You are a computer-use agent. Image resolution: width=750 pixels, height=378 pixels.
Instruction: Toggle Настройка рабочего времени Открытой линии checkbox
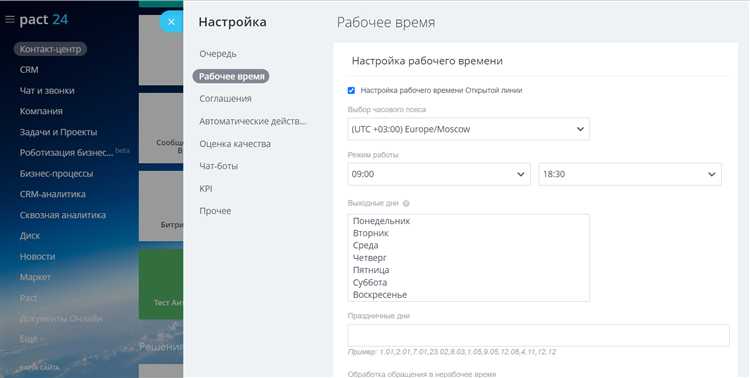tap(352, 90)
